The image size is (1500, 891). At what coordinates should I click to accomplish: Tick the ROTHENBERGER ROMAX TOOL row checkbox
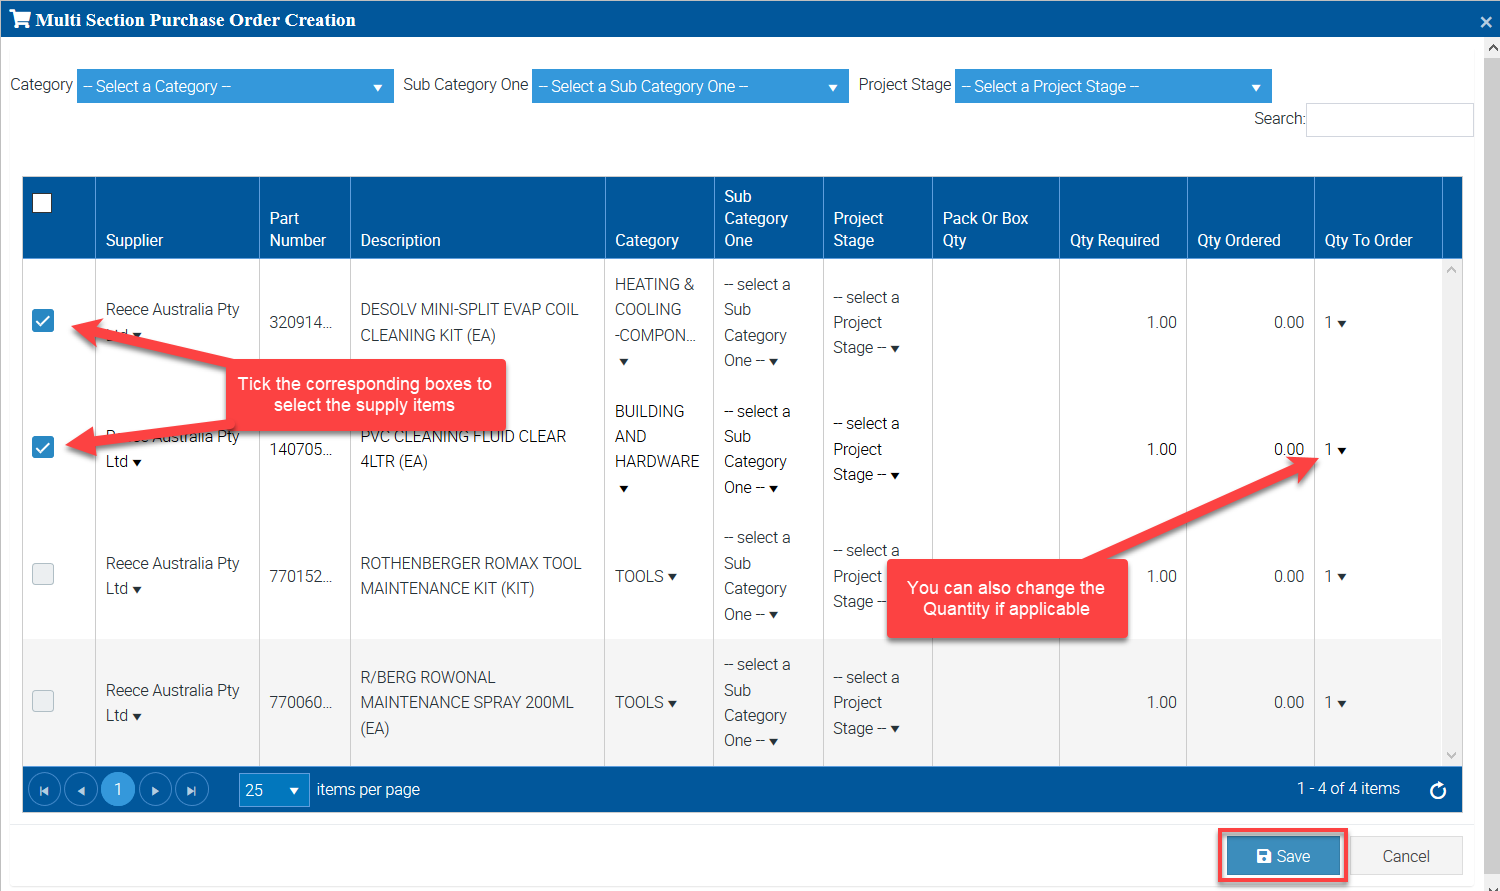click(43, 574)
